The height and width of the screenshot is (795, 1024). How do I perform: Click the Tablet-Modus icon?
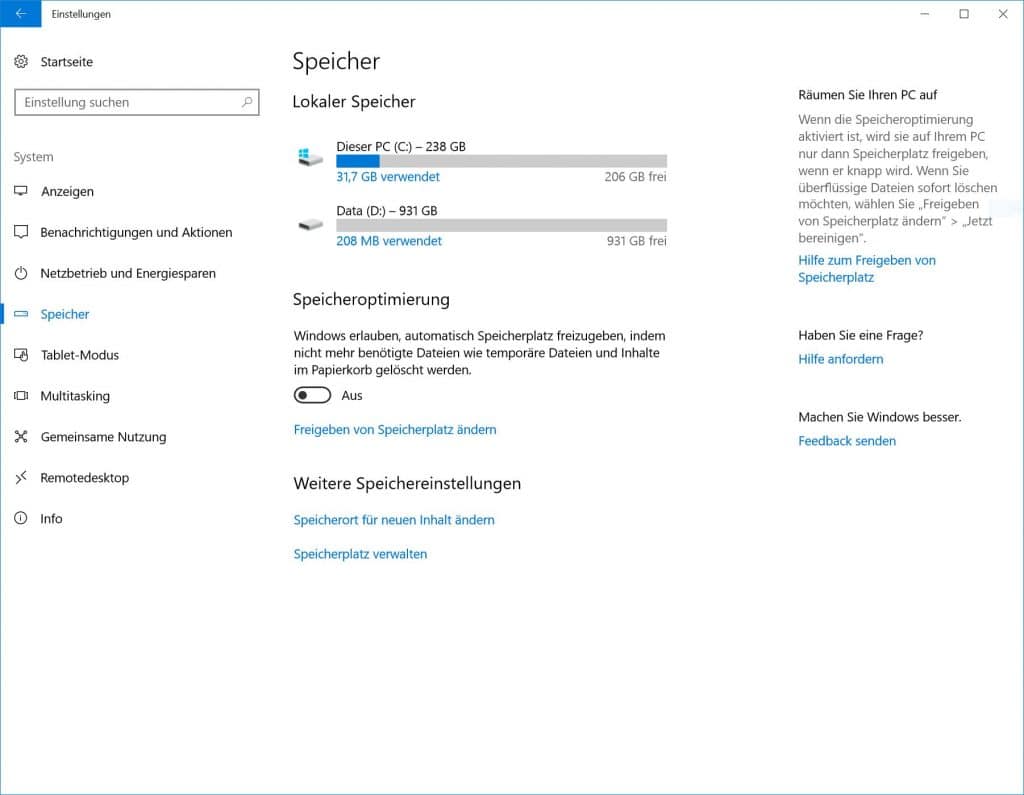21,355
